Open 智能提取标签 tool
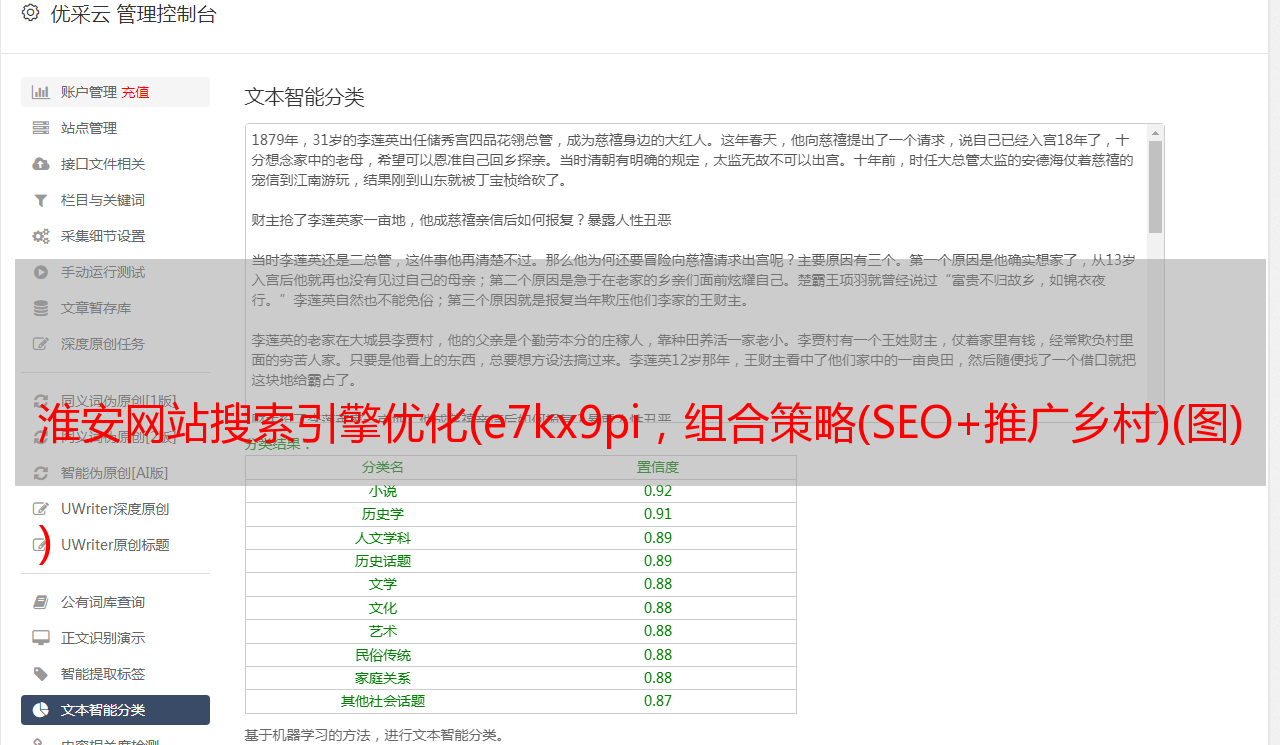The width and height of the screenshot is (1280, 745). click(x=115, y=674)
